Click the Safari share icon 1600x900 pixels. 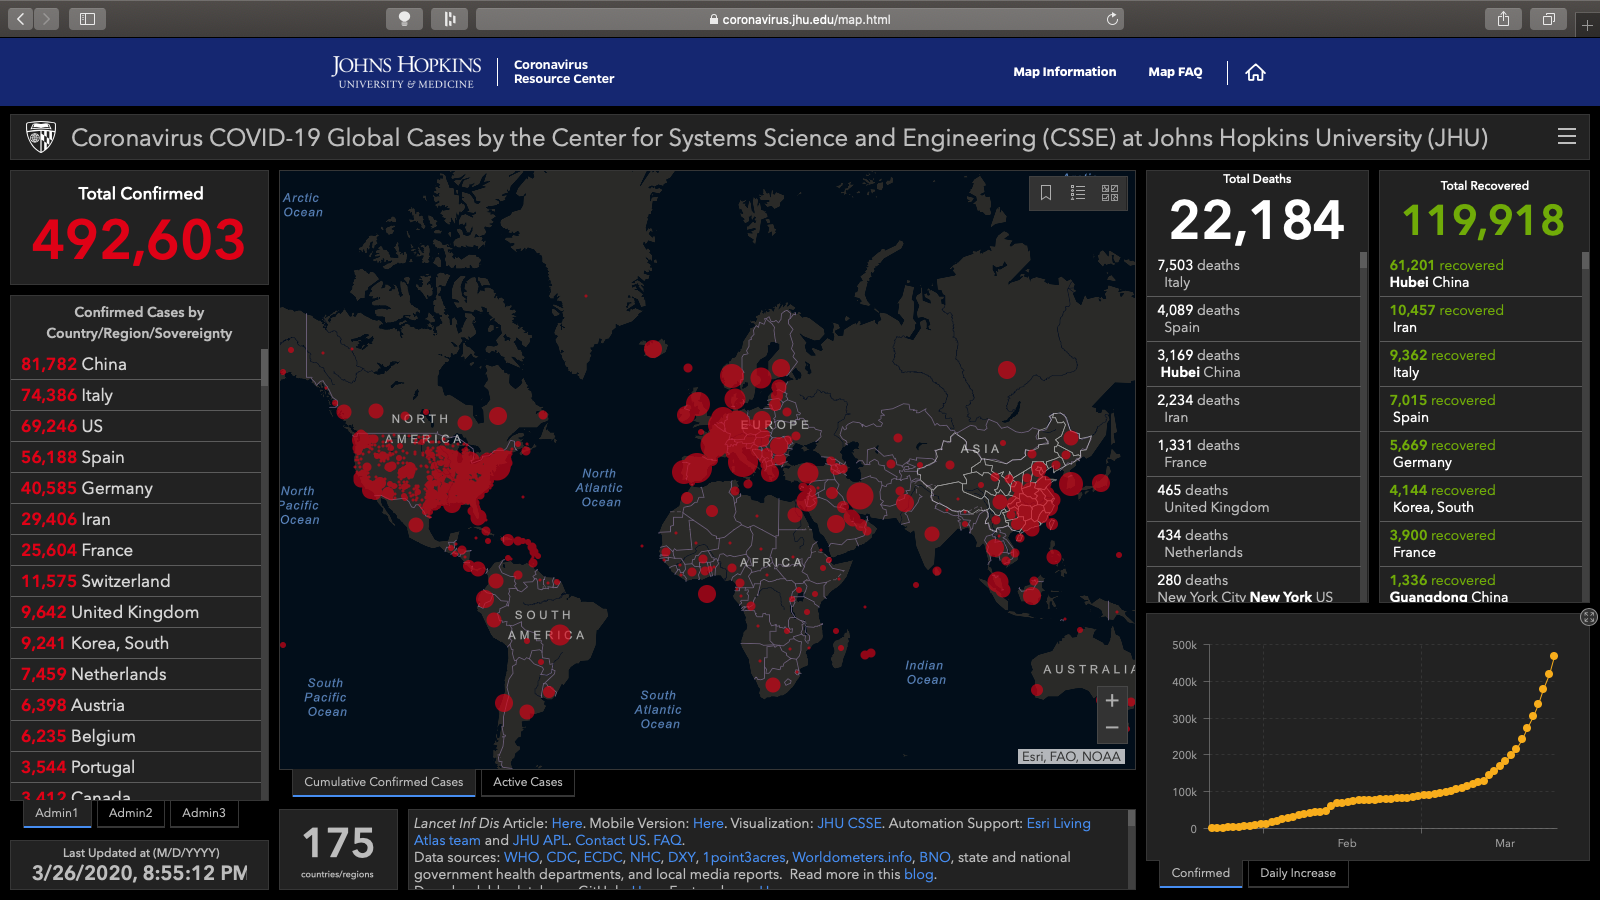click(1503, 19)
